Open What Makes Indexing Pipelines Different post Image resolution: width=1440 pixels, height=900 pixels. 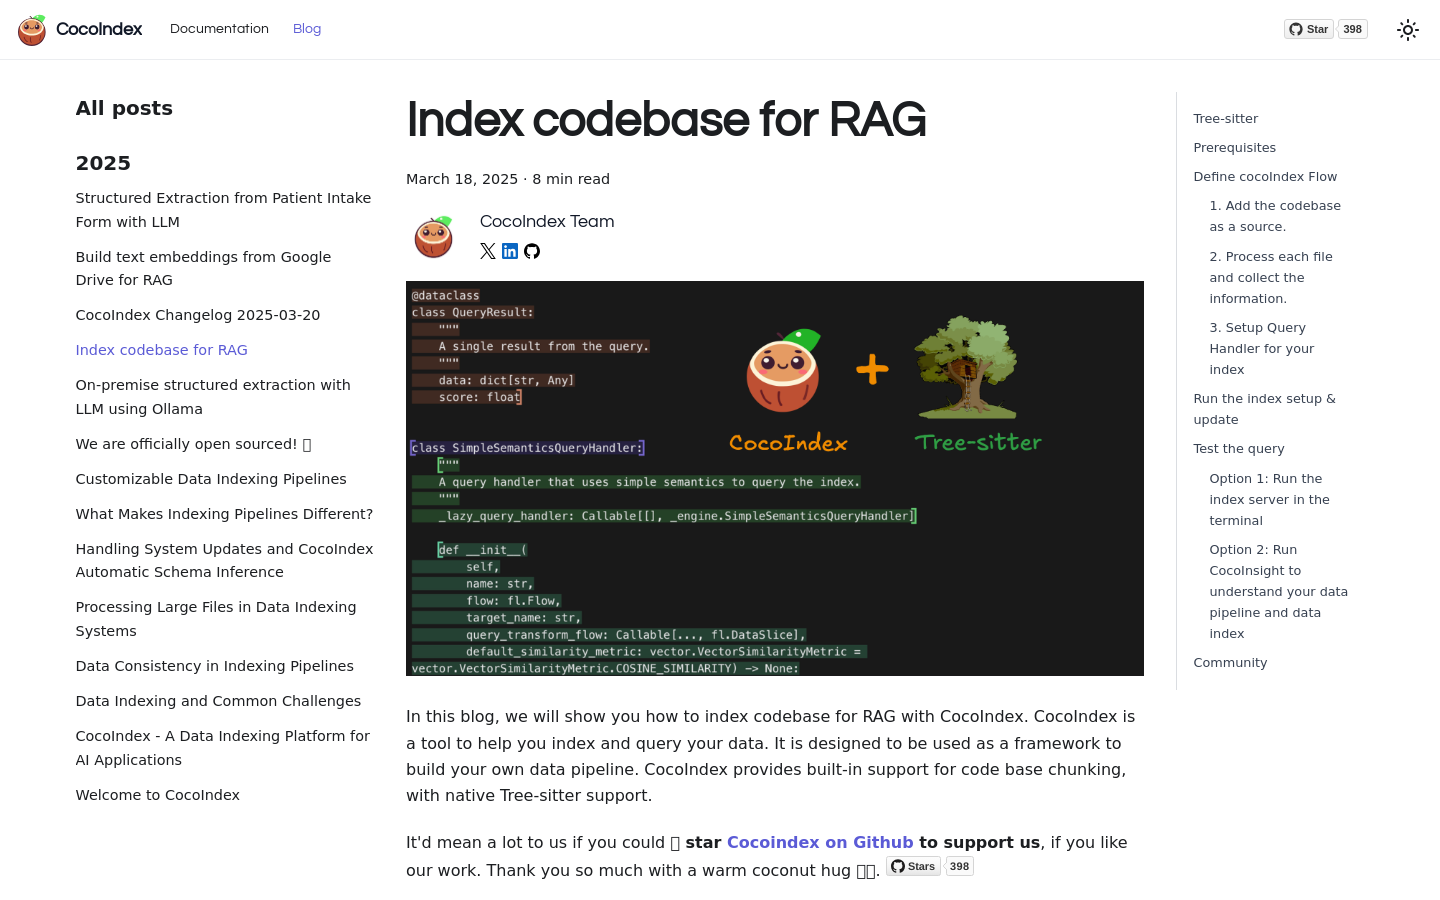224,514
